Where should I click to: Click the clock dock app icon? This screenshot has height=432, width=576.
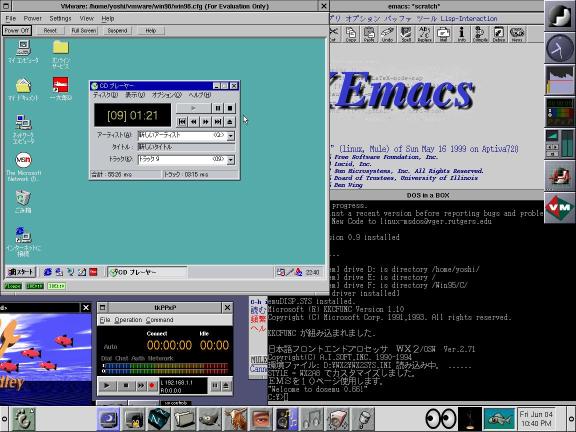pos(559,48)
